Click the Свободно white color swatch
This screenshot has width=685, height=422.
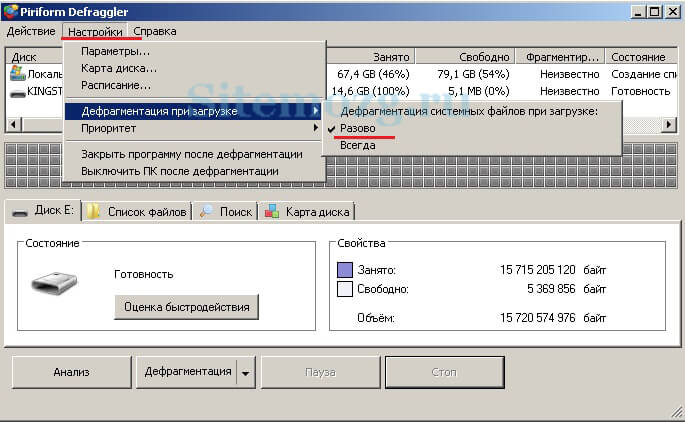tap(345, 289)
